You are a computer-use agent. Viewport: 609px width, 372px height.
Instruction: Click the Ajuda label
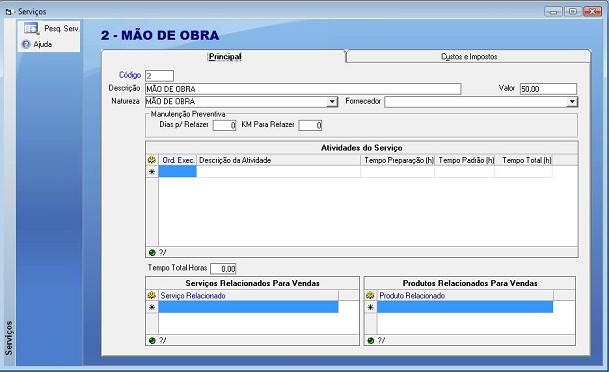coord(43,45)
